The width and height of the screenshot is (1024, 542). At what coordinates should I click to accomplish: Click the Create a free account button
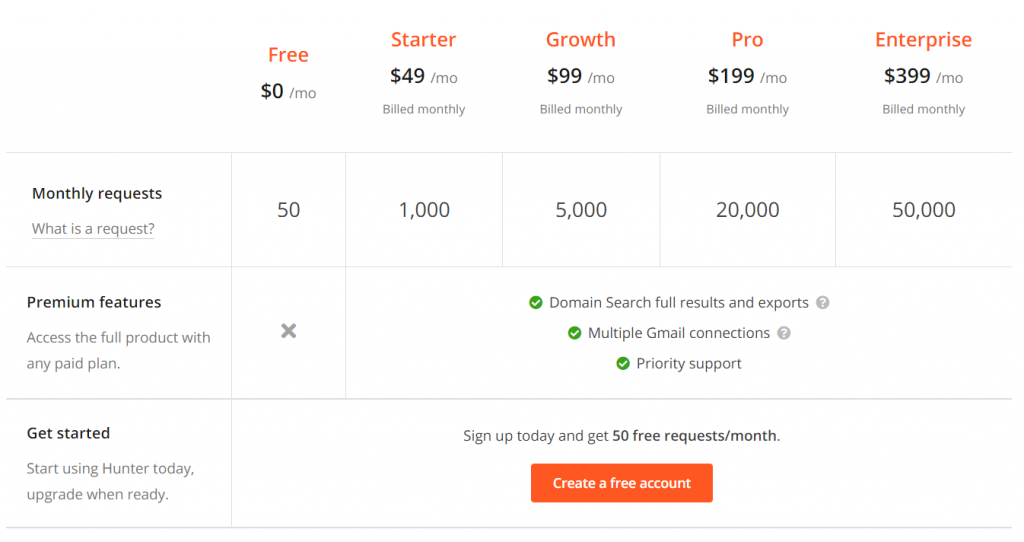pyautogui.click(x=622, y=483)
